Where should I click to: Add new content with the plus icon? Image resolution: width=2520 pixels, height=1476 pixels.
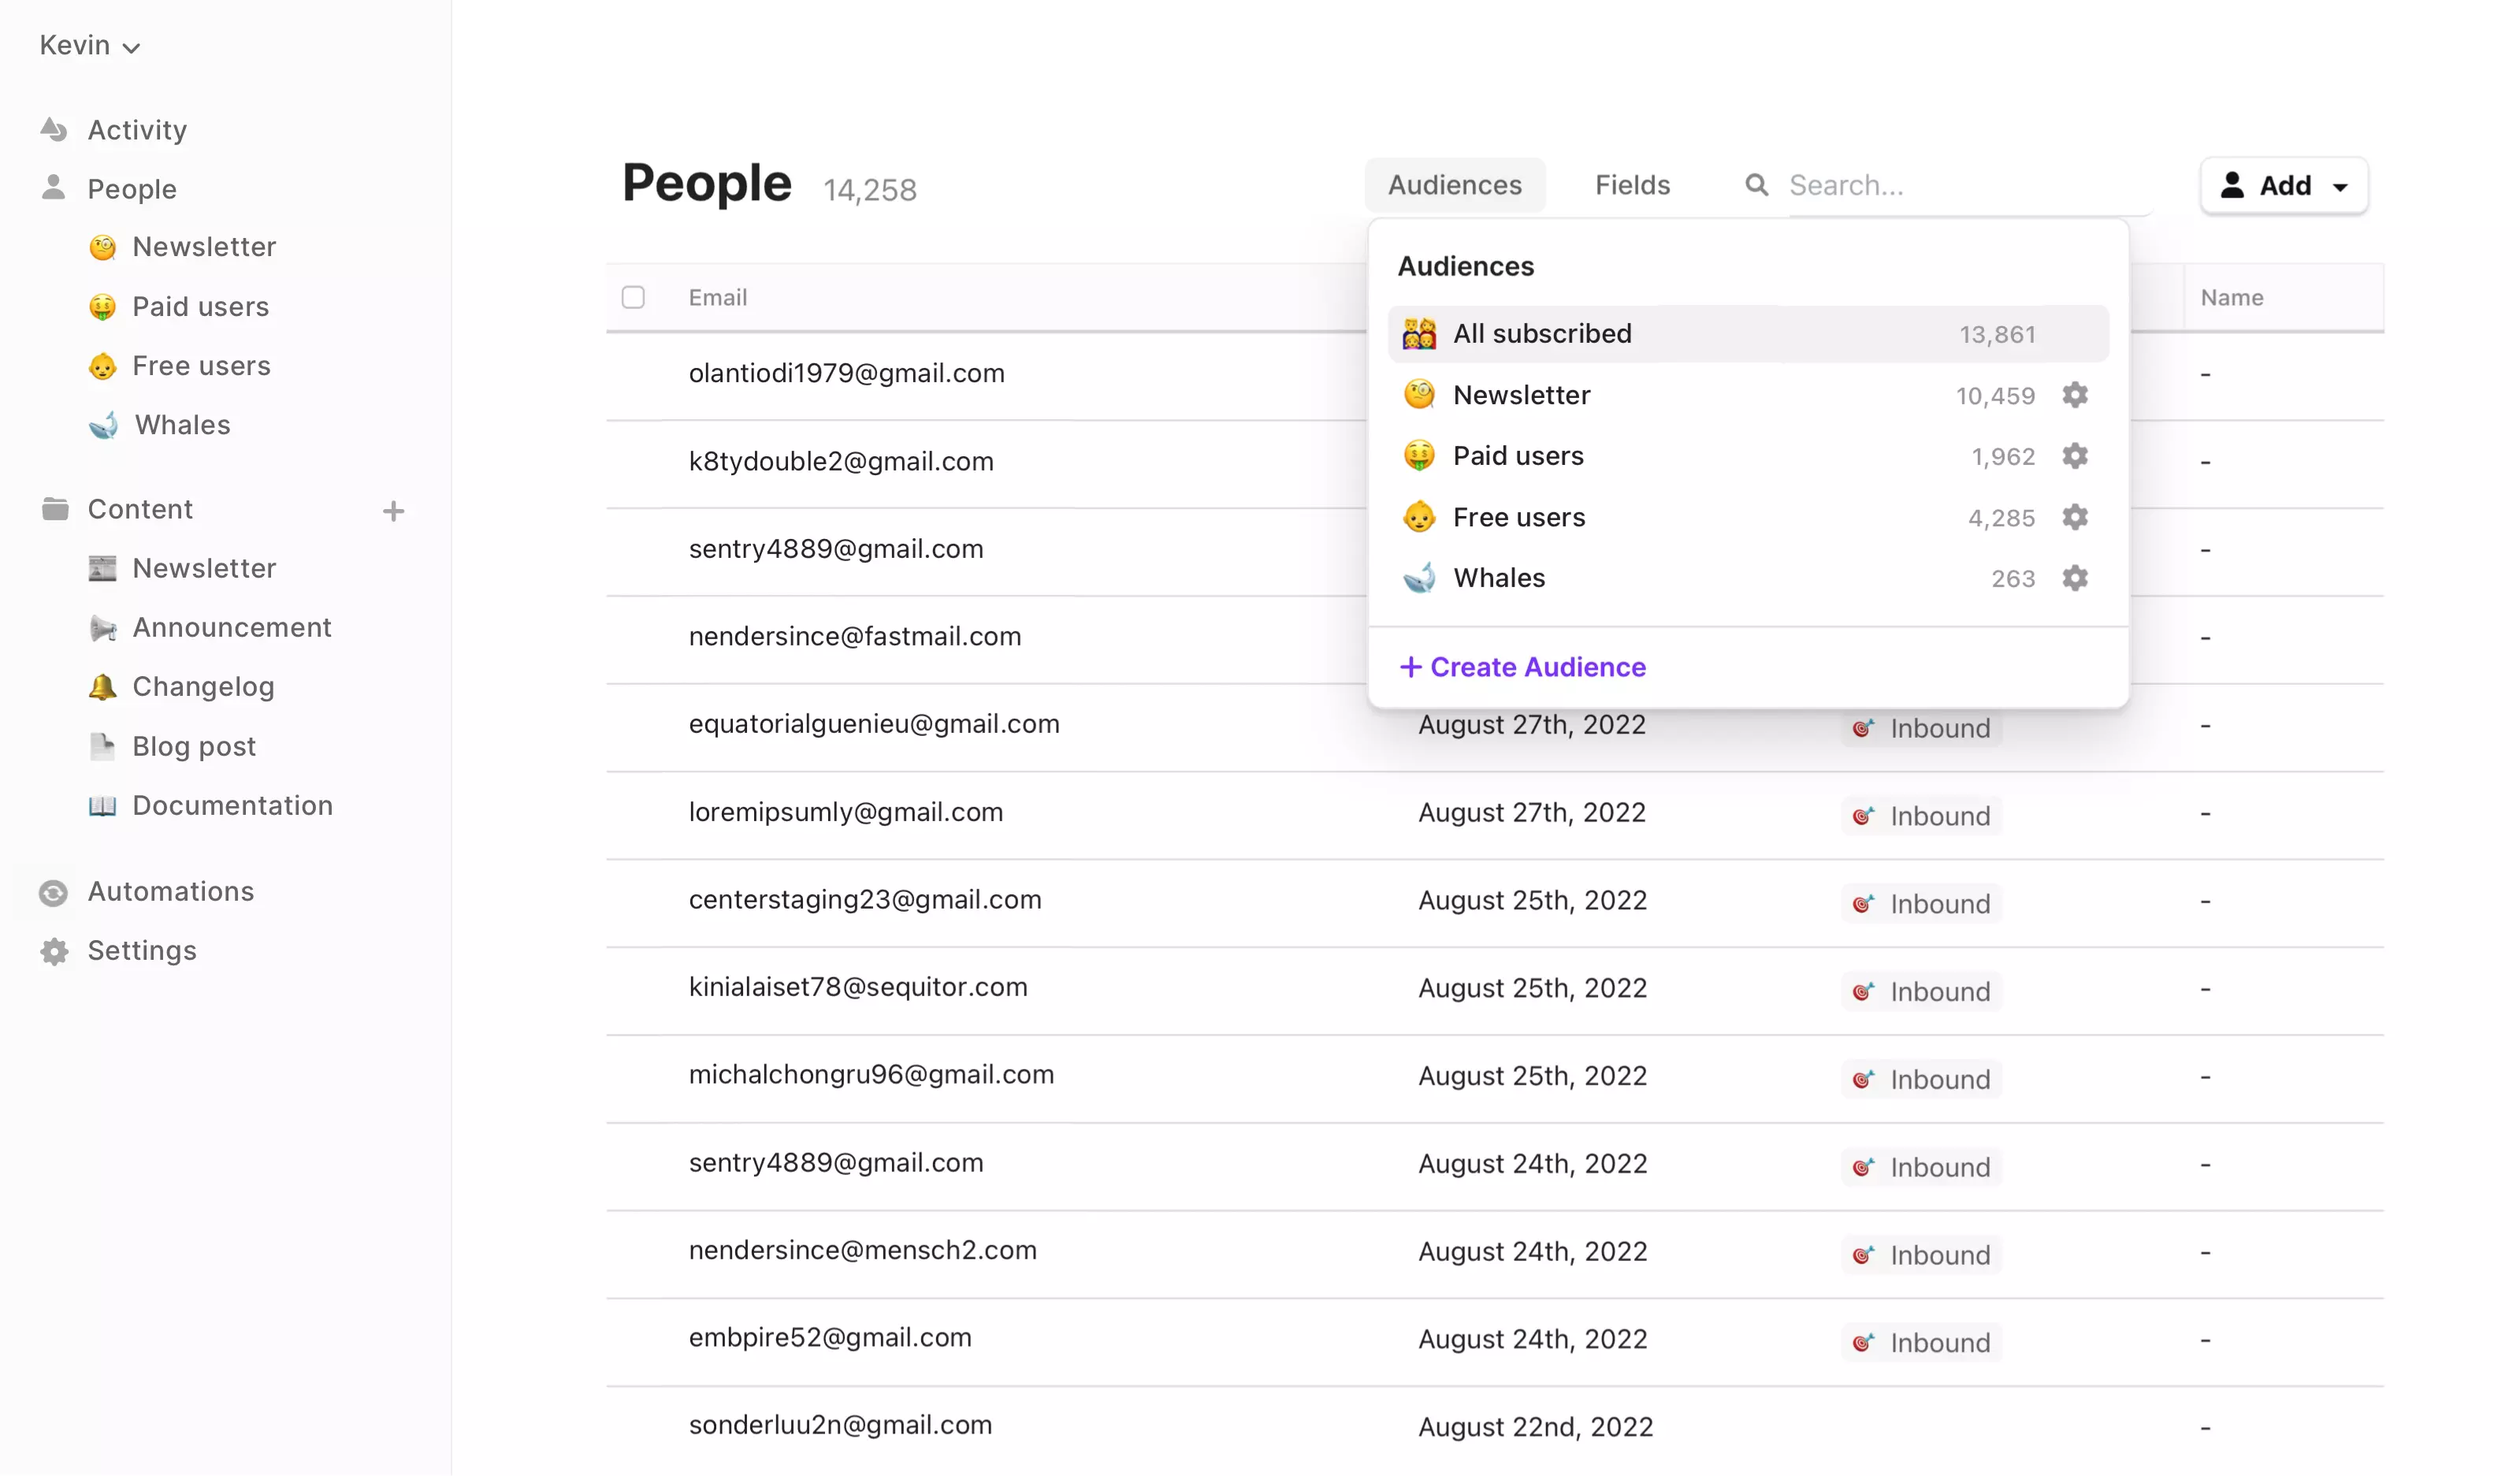point(394,510)
